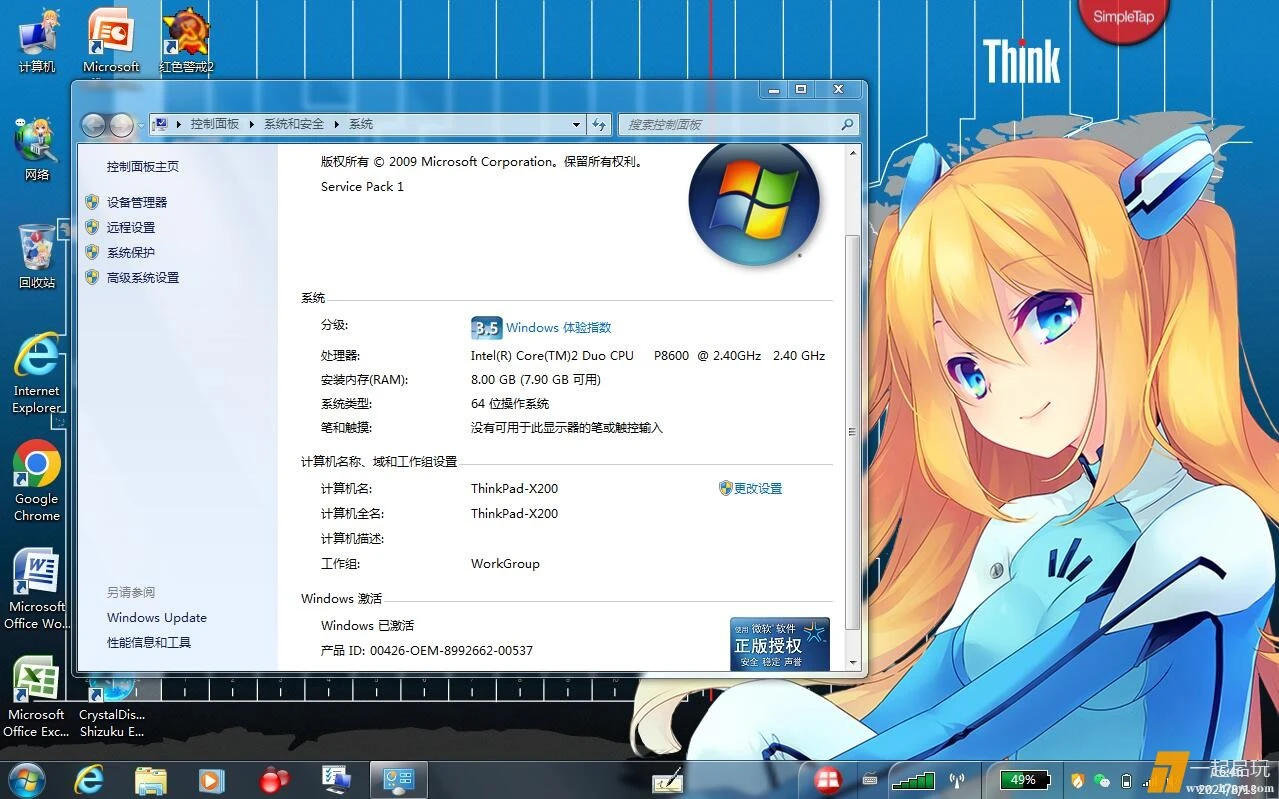Image resolution: width=1279 pixels, height=799 pixels.
Task: Click the wireless antenna tray icon
Action: coord(956,780)
